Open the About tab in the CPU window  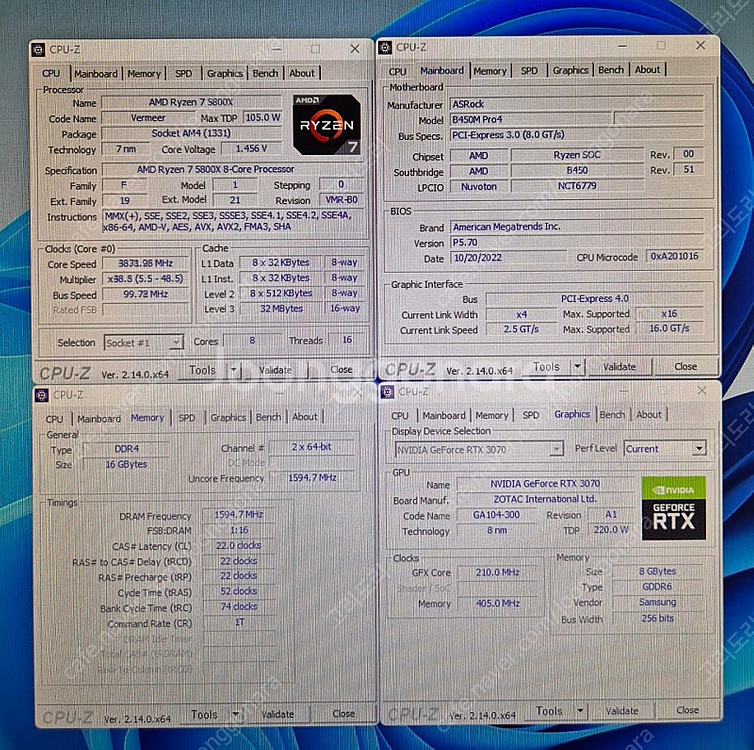point(302,74)
